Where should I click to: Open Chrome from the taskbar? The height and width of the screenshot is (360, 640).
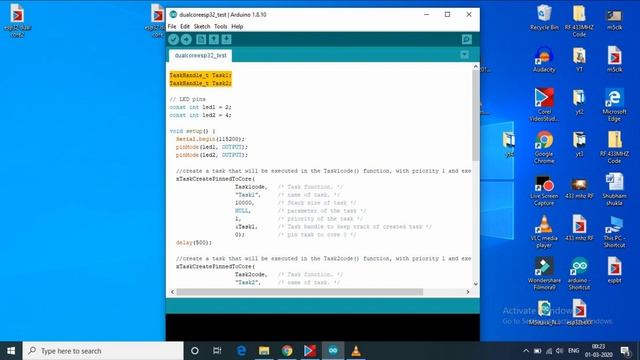pos(287,351)
